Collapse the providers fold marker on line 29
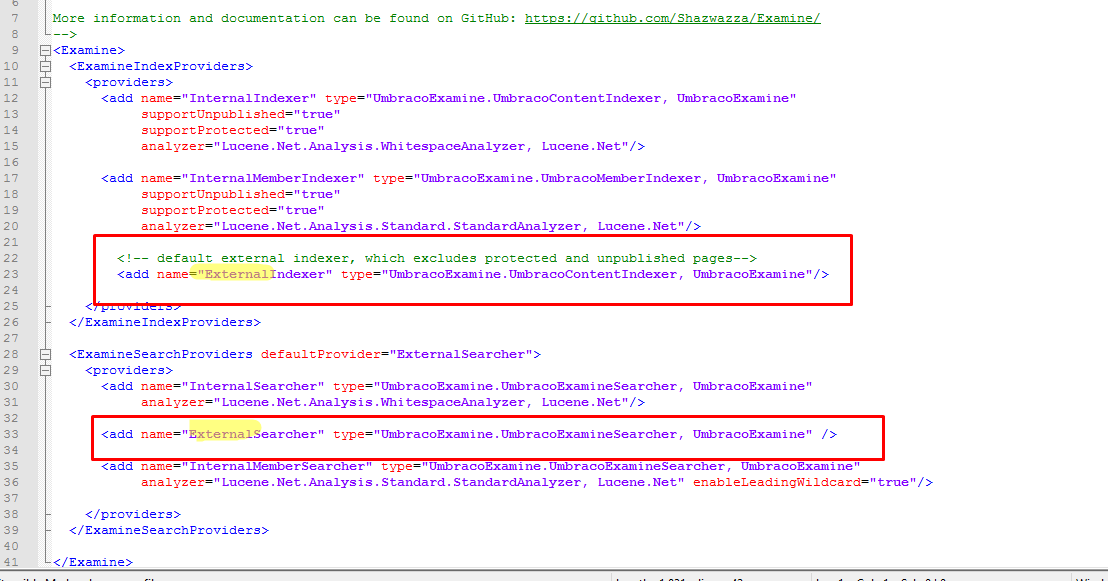 pos(45,370)
